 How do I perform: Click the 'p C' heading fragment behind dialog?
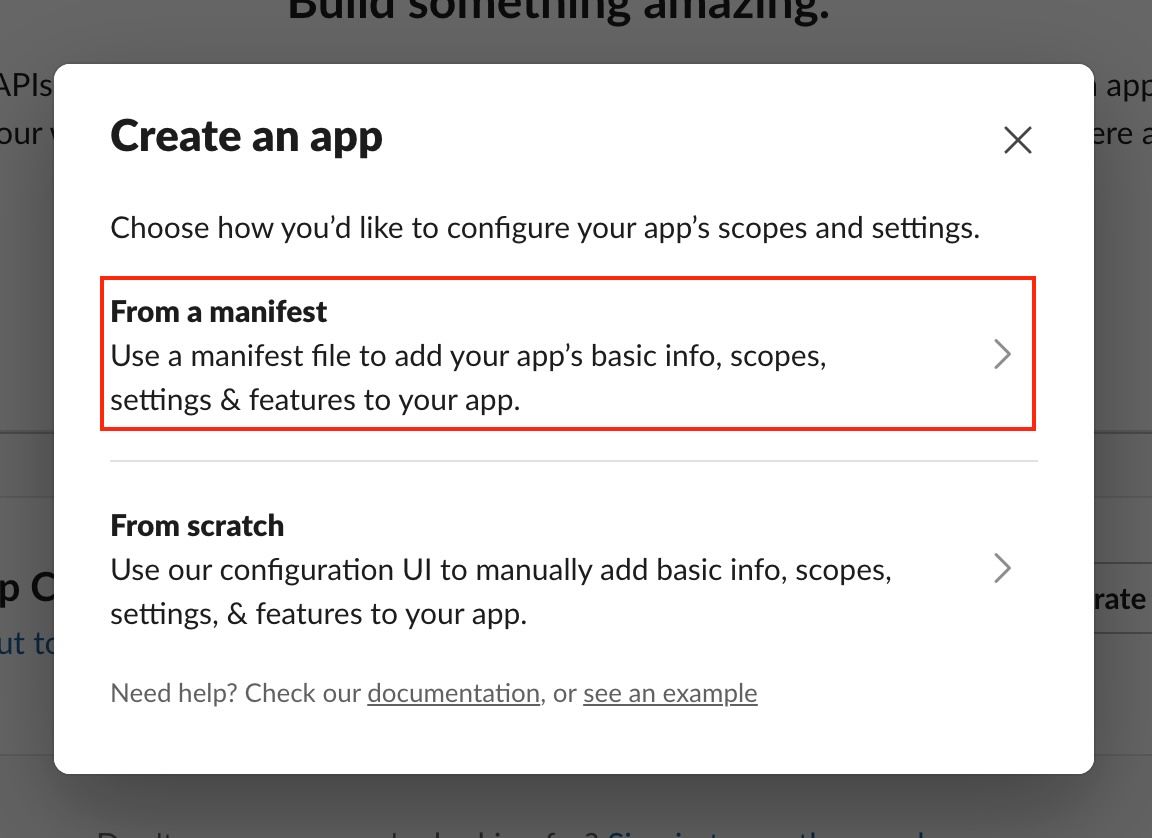(27, 587)
